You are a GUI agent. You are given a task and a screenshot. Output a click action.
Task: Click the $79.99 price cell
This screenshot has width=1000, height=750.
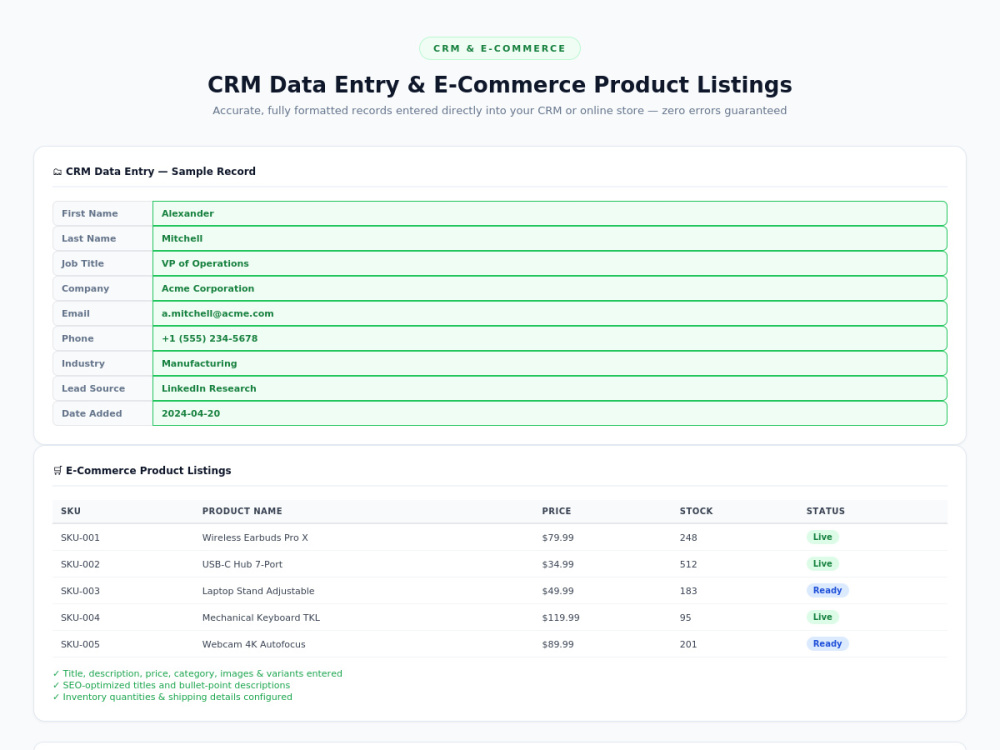(x=558, y=538)
